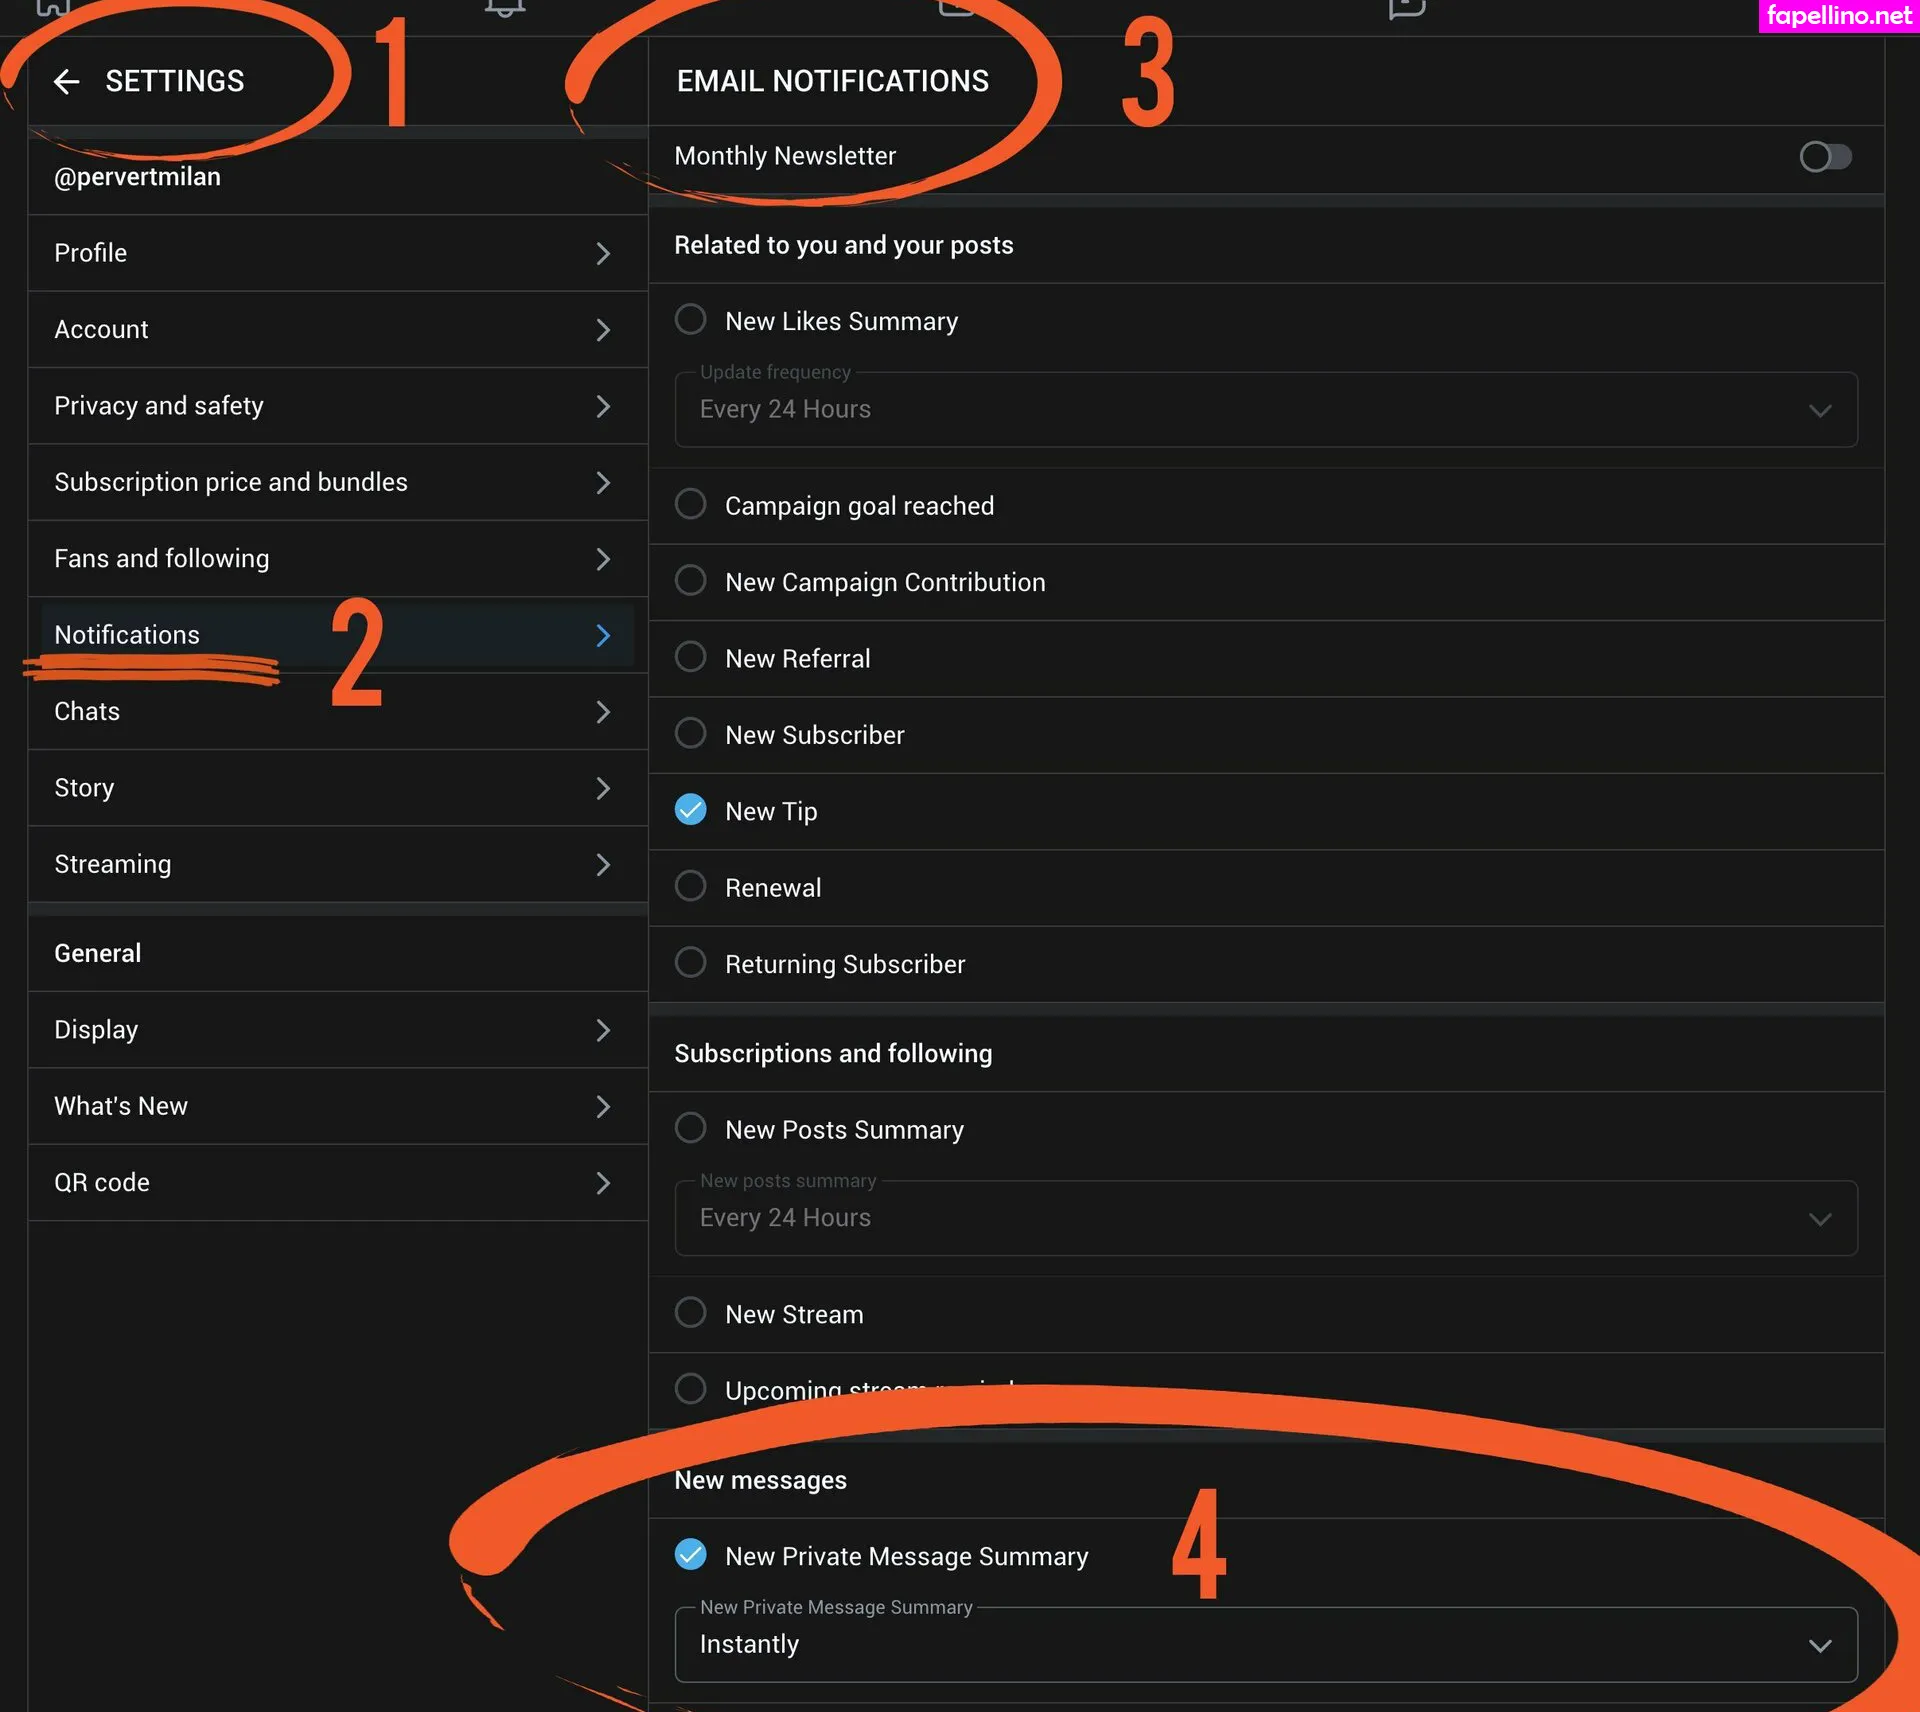Toggle the Monthly Newsletter switch
Viewport: 1920px width, 1712px height.
(x=1825, y=157)
